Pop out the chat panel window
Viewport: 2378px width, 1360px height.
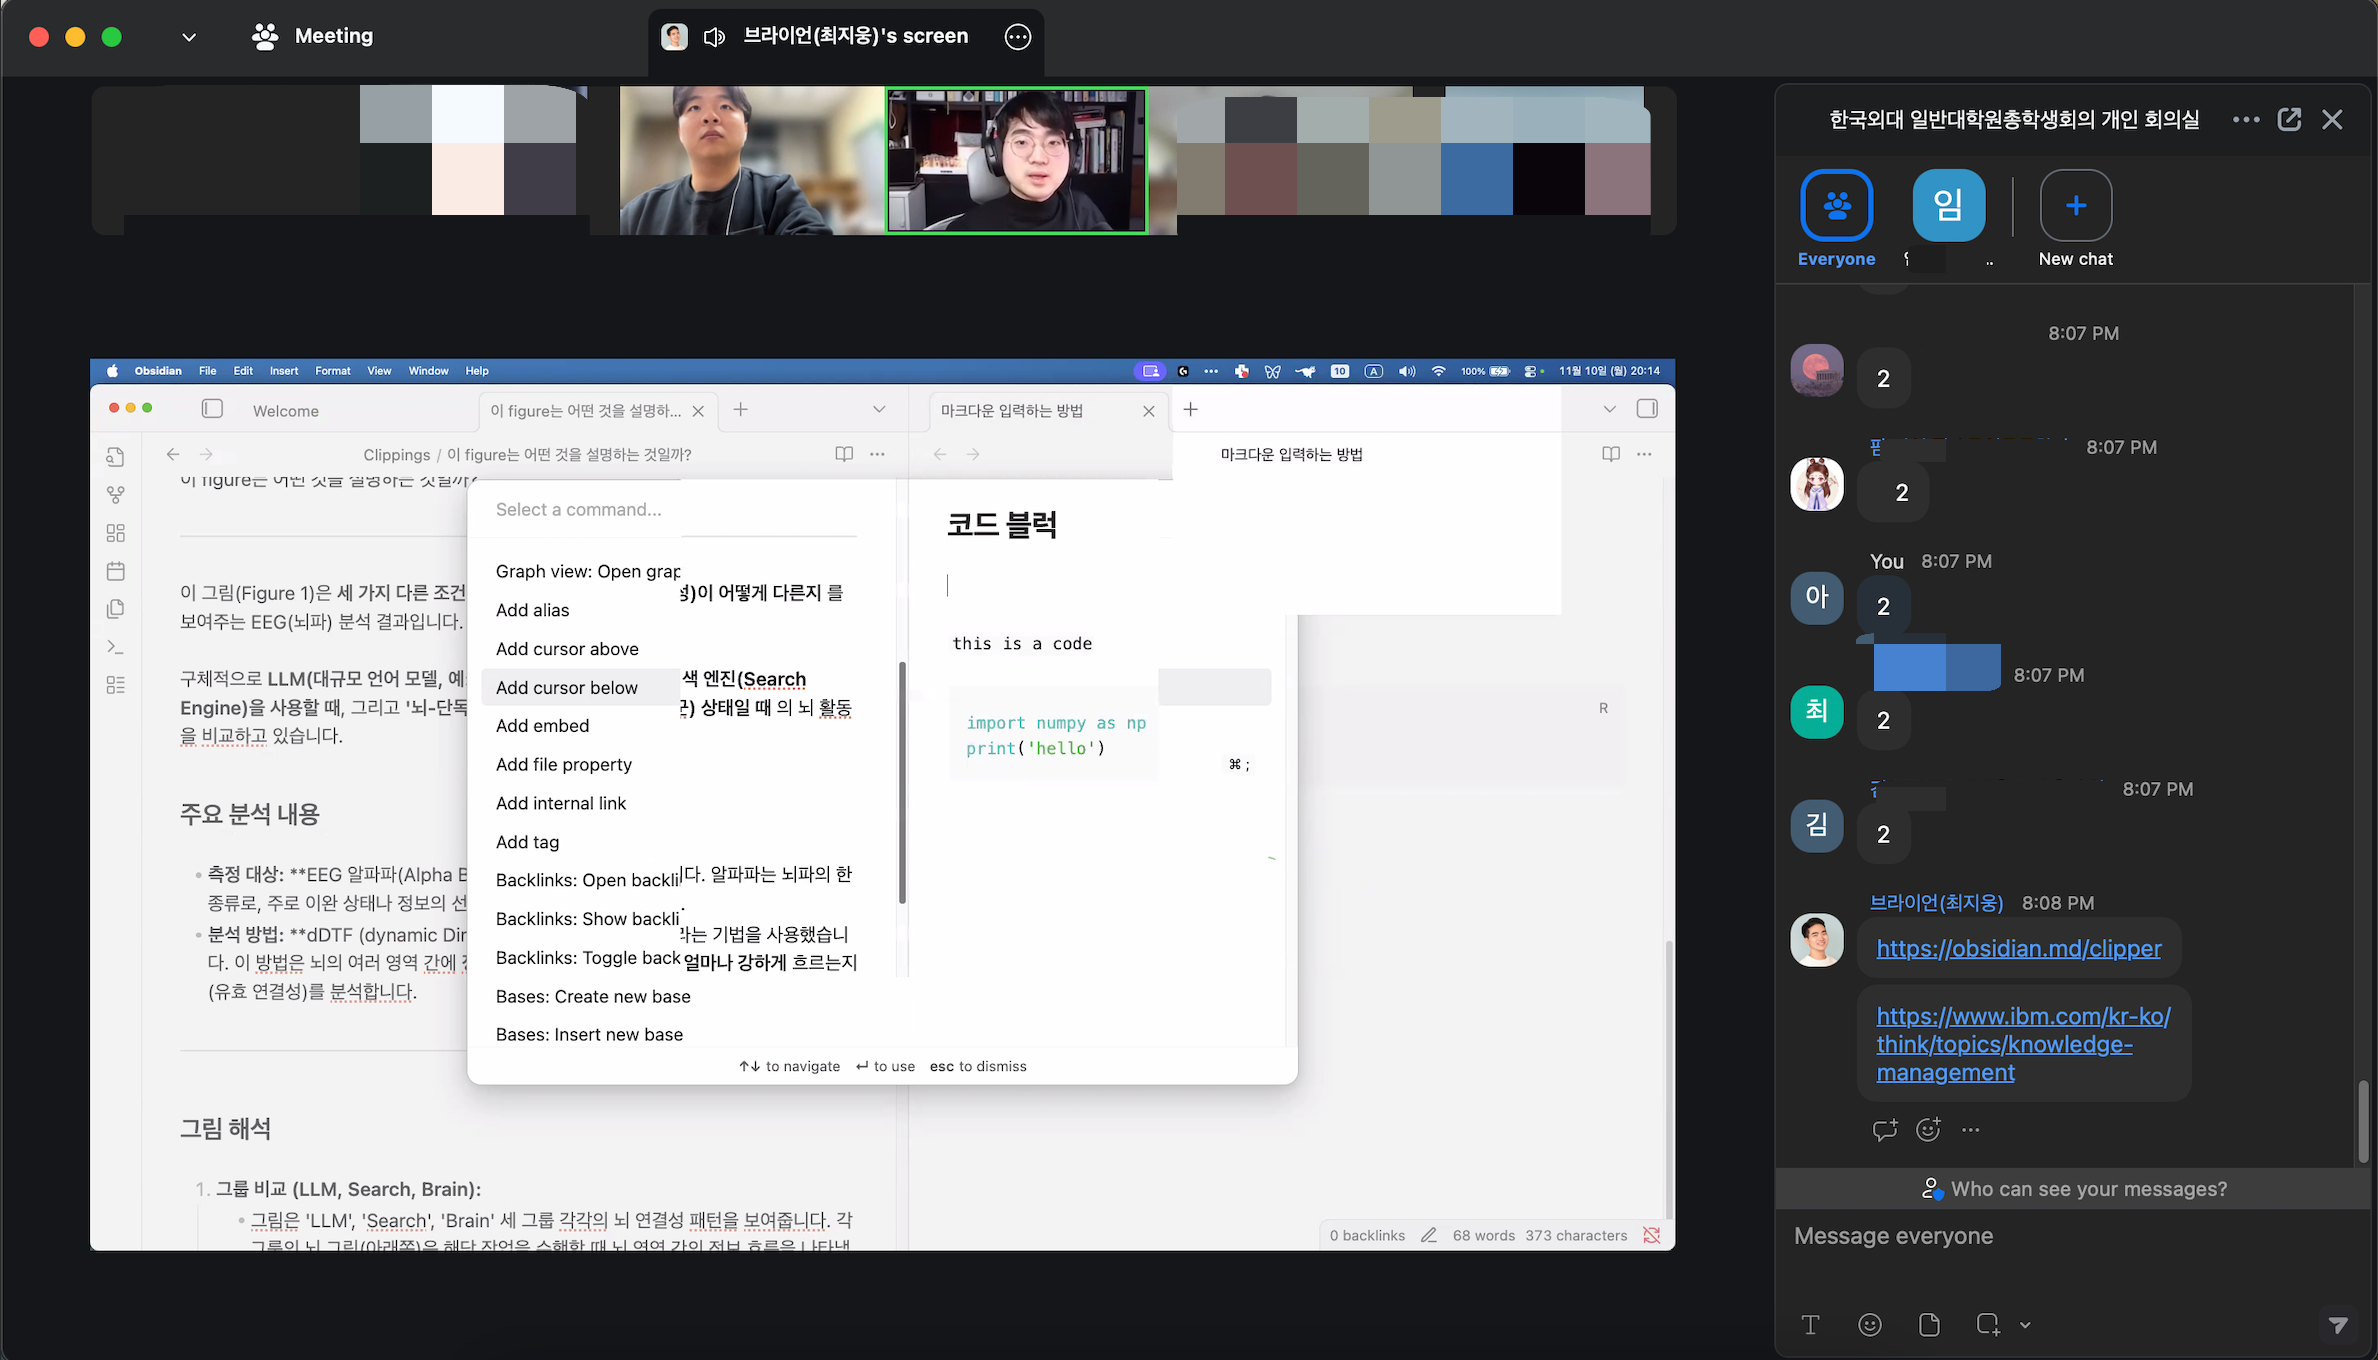point(2289,120)
